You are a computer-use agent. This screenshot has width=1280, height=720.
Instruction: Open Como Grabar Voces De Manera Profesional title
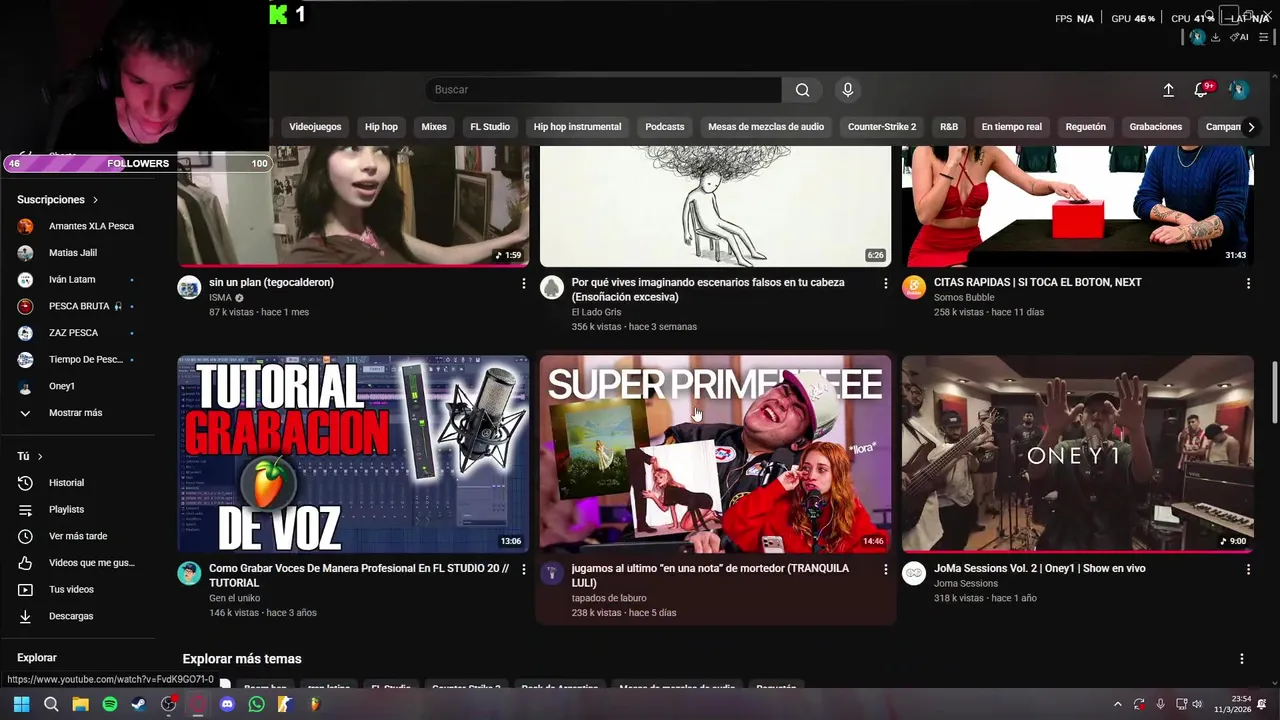point(359,575)
